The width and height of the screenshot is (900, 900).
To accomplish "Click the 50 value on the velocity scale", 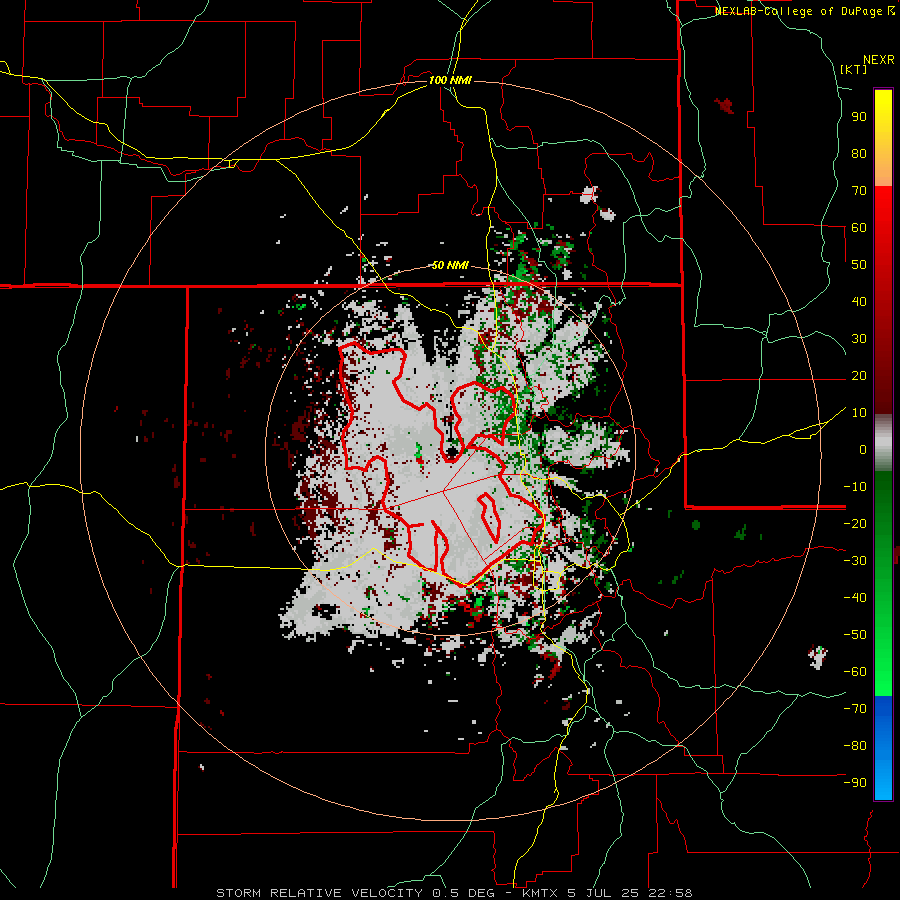I will [x=859, y=265].
